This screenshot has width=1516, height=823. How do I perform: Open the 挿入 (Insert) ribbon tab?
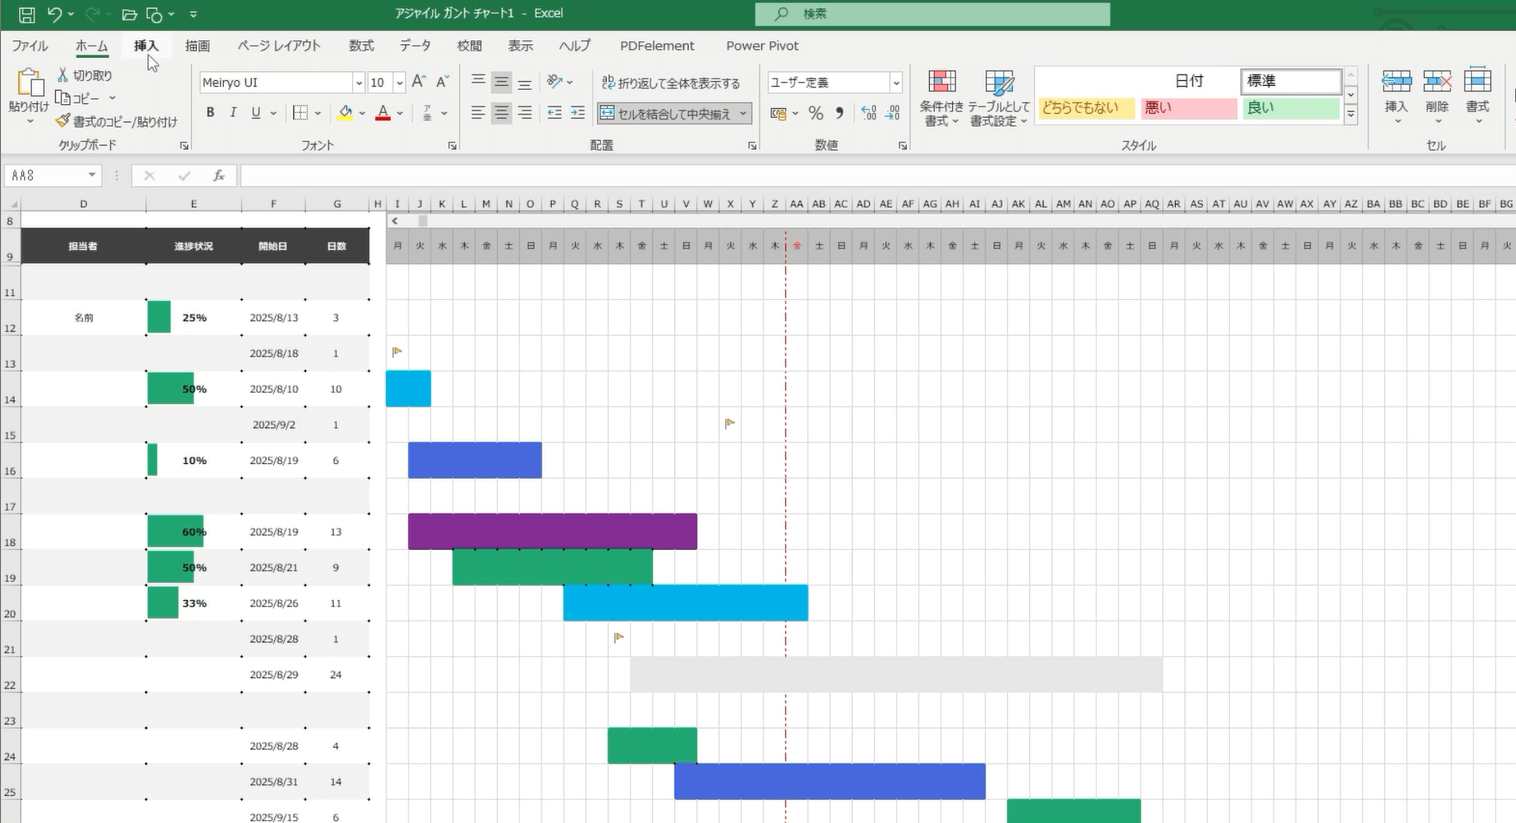(146, 46)
